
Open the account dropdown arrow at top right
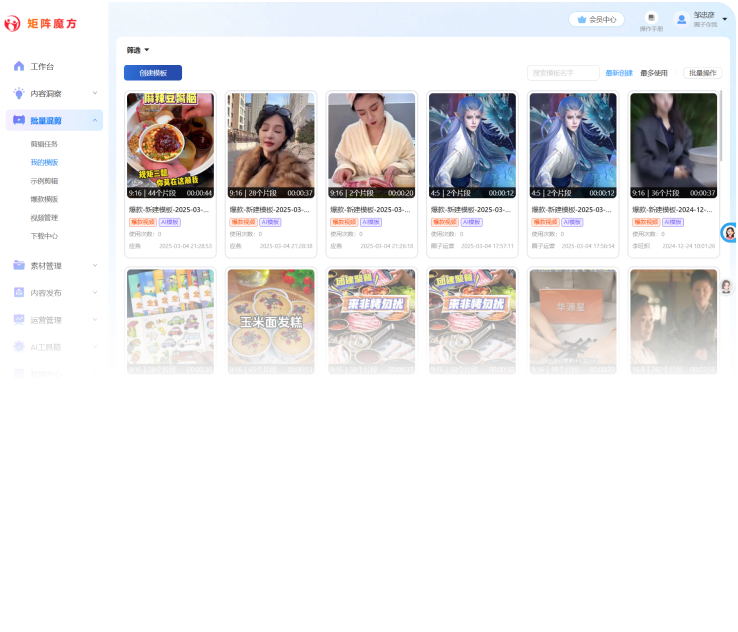725,19
